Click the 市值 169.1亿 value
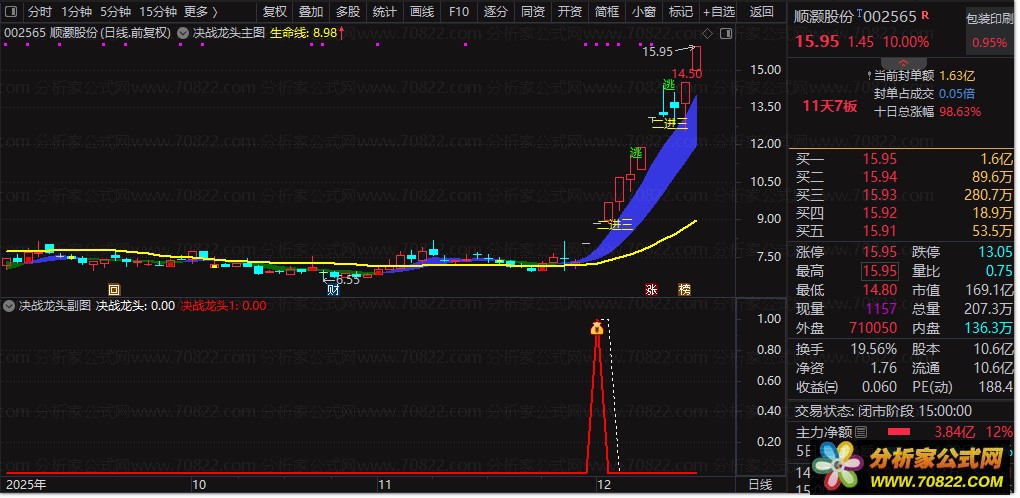 point(991,290)
